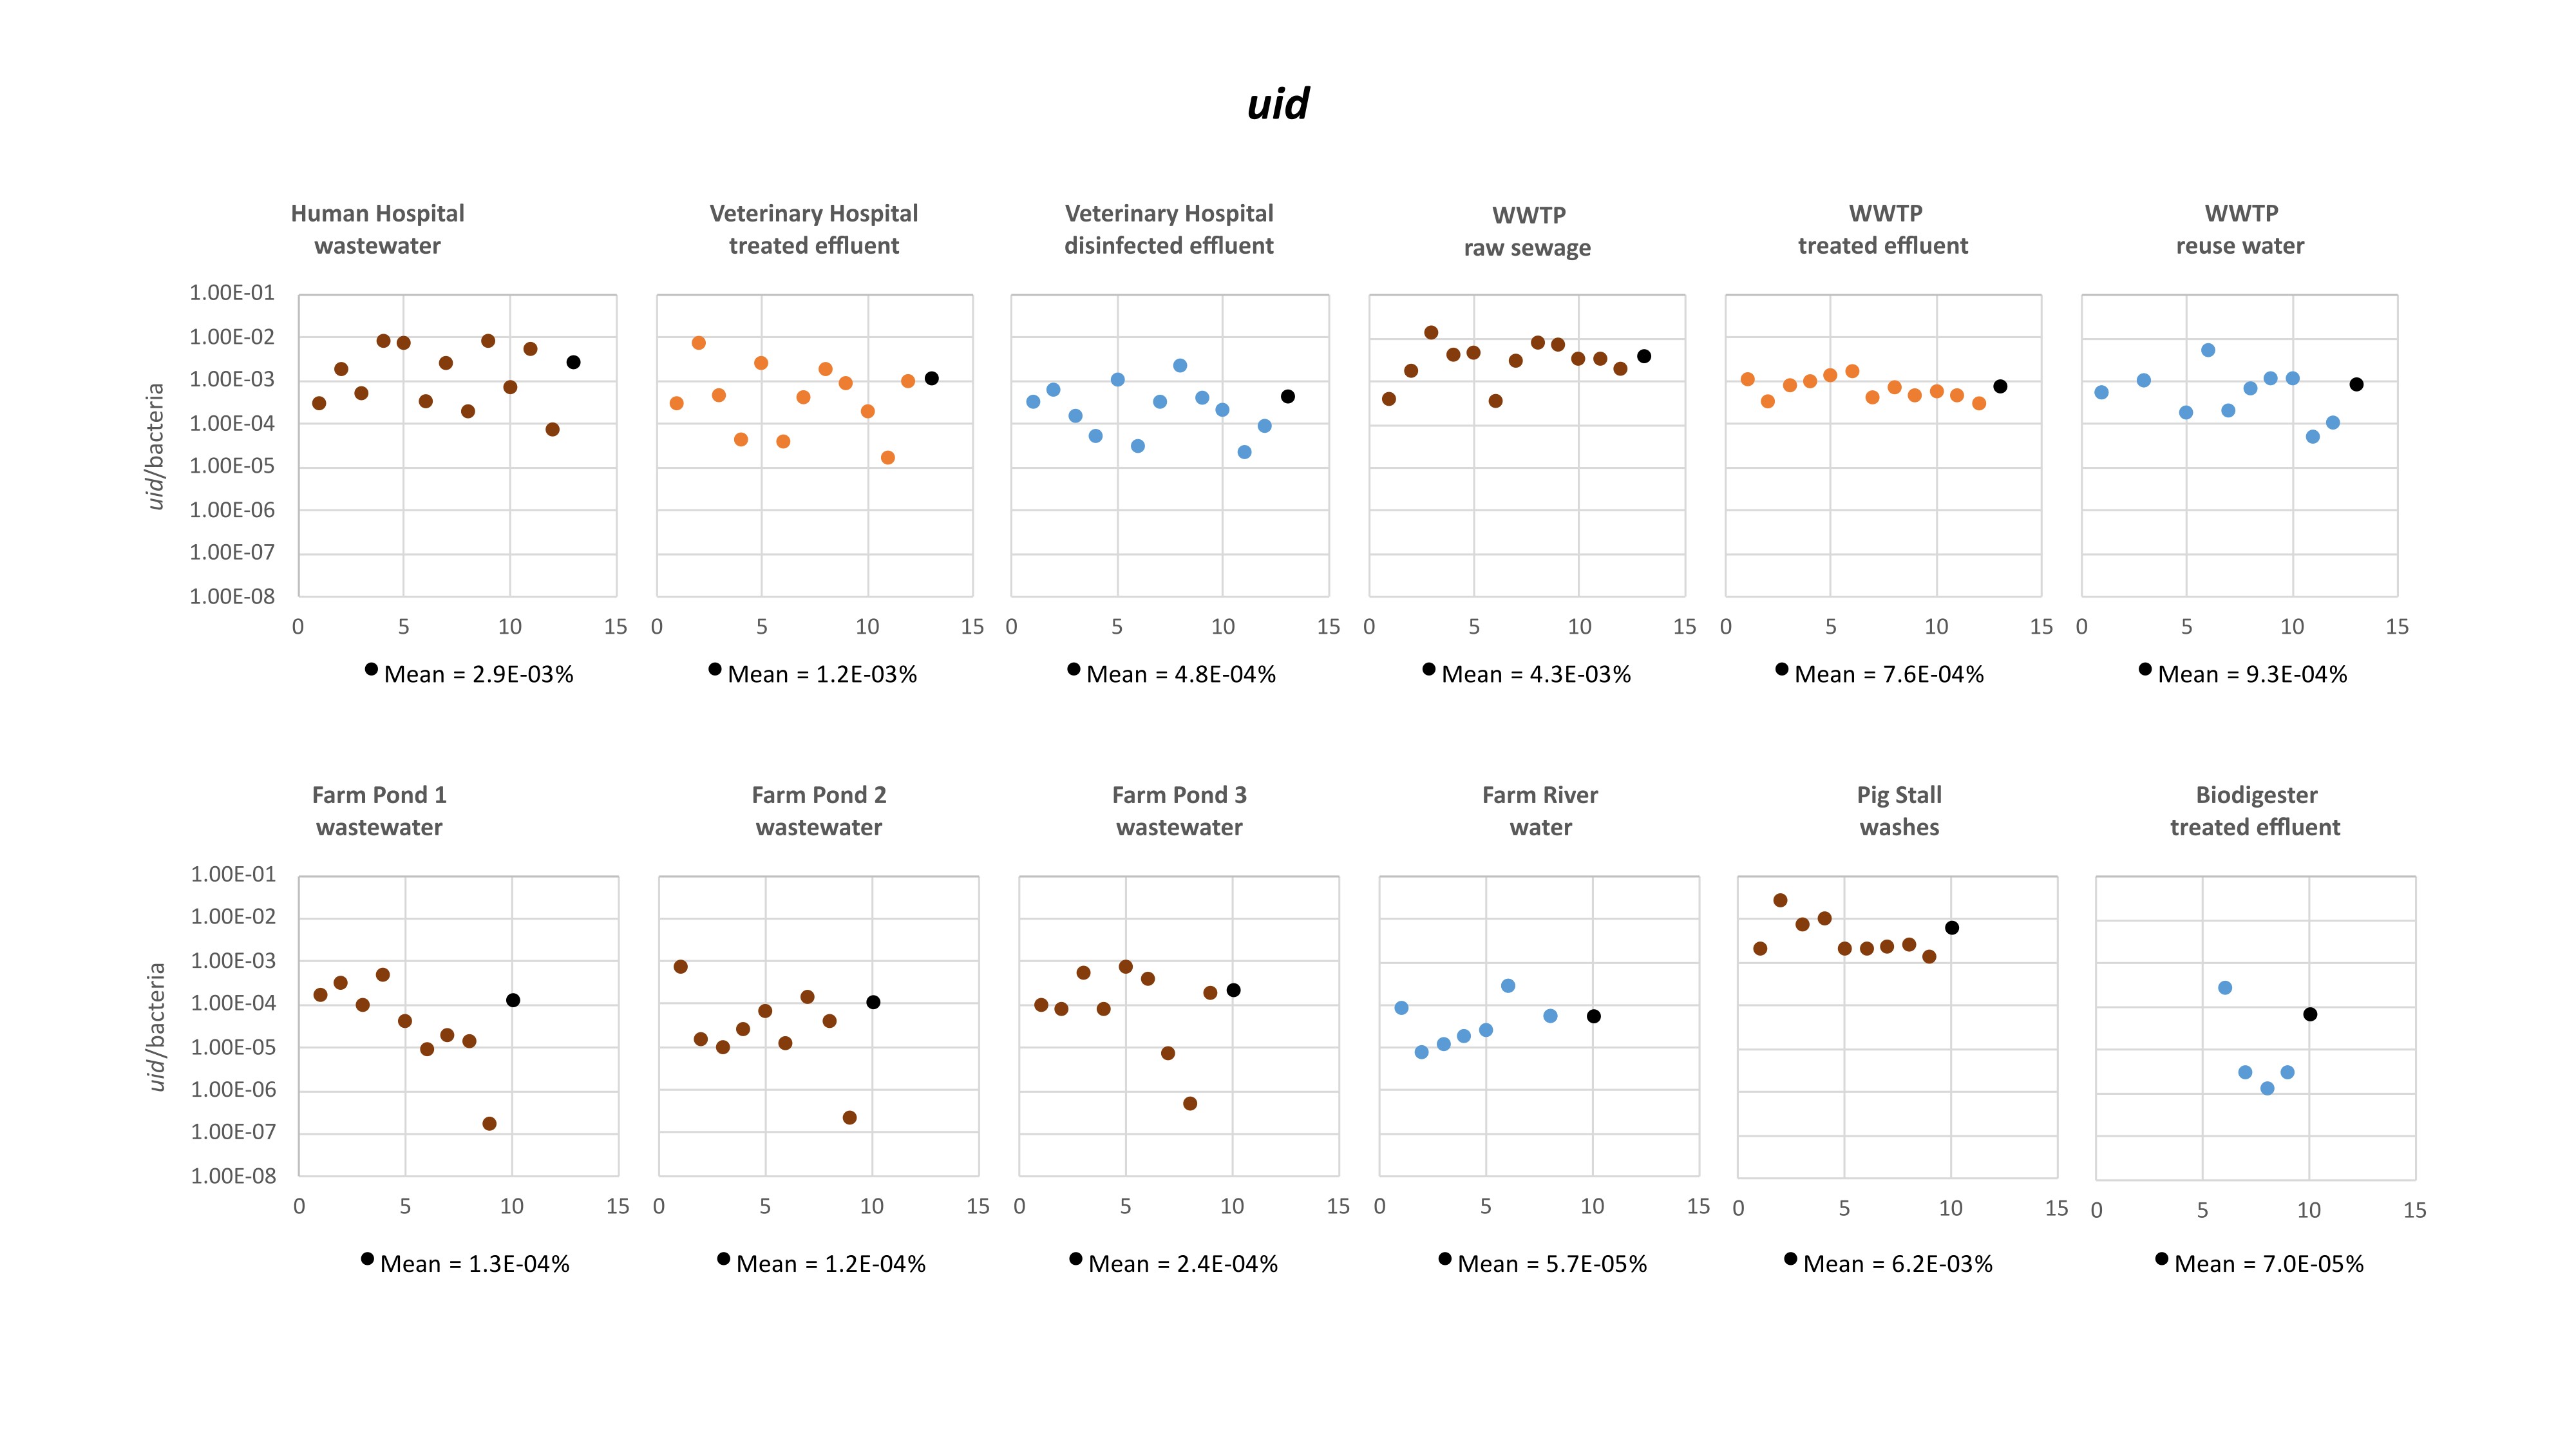Click the Farm Pond 1 wastewater title

tap(379, 811)
